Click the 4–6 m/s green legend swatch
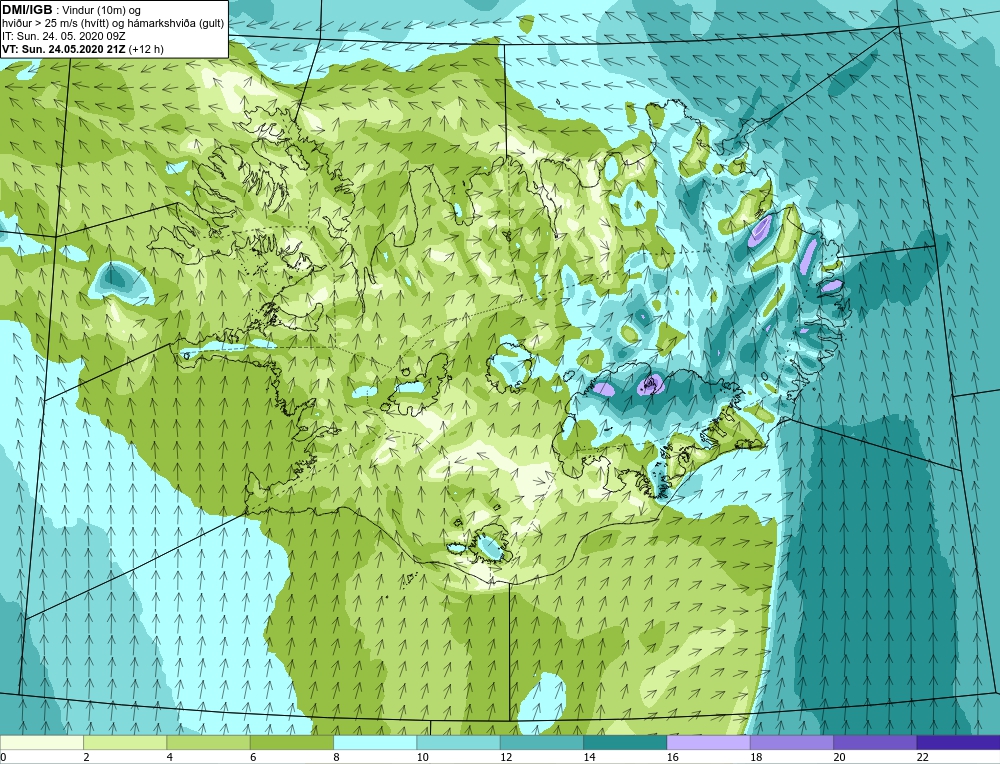Viewport: 1000px width, 764px height. [x=209, y=742]
